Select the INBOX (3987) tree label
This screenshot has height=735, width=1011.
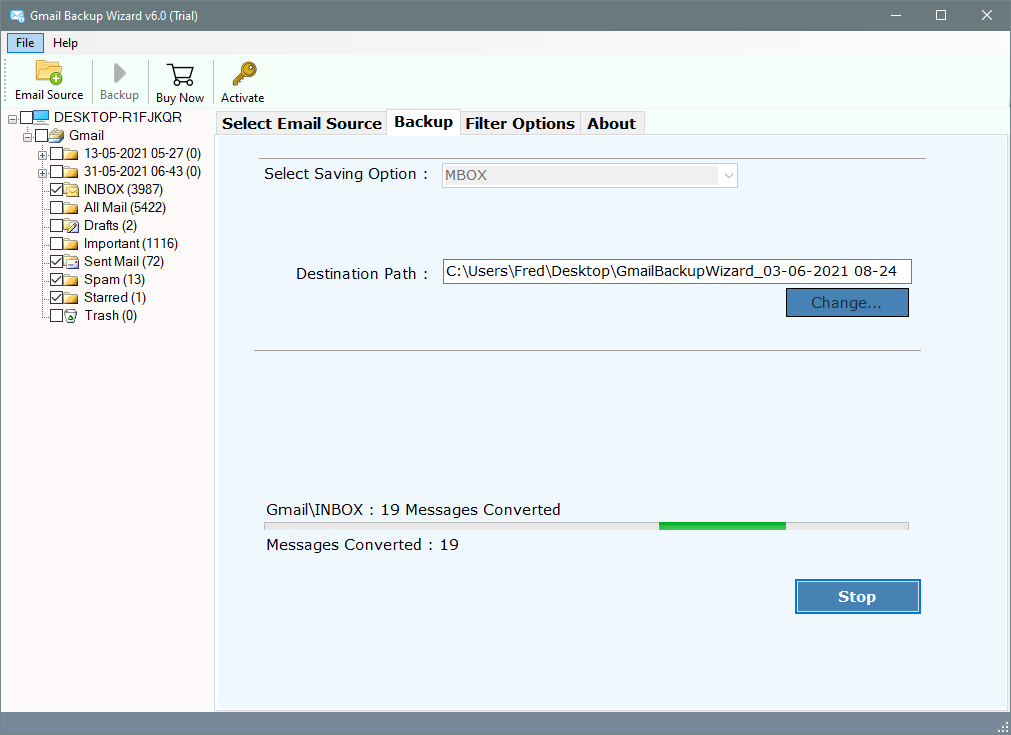[x=123, y=190]
